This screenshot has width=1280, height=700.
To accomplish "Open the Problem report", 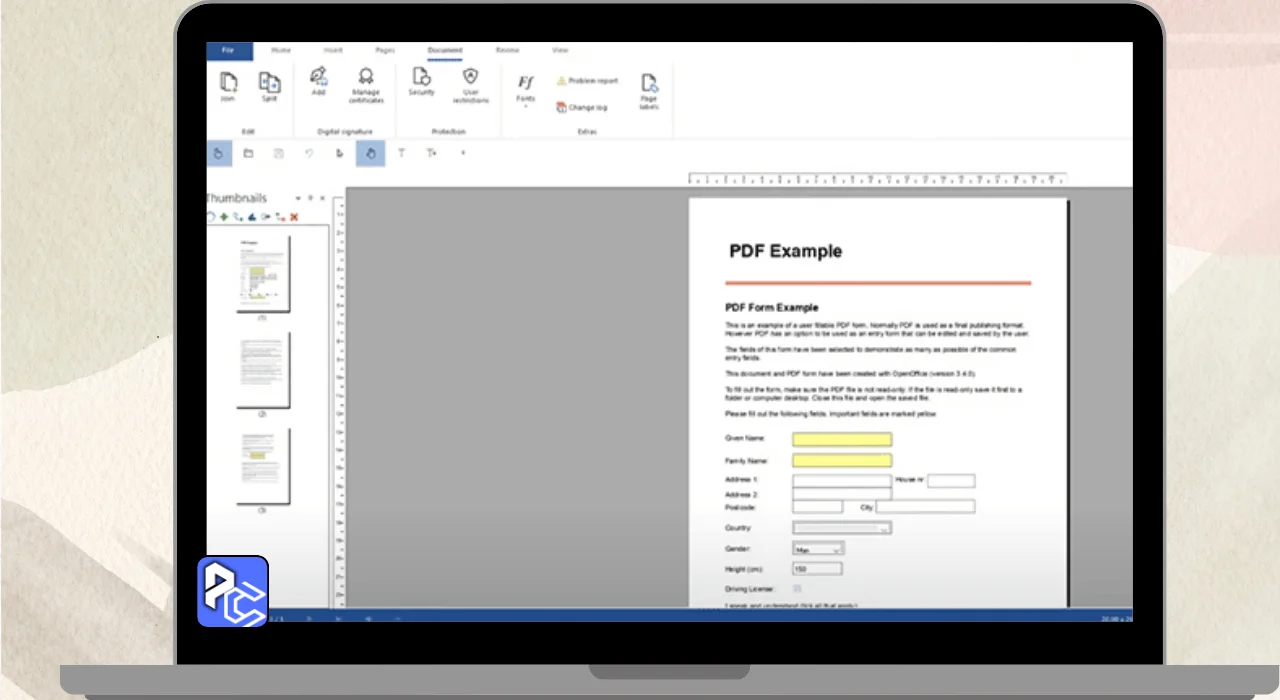I will (x=588, y=81).
